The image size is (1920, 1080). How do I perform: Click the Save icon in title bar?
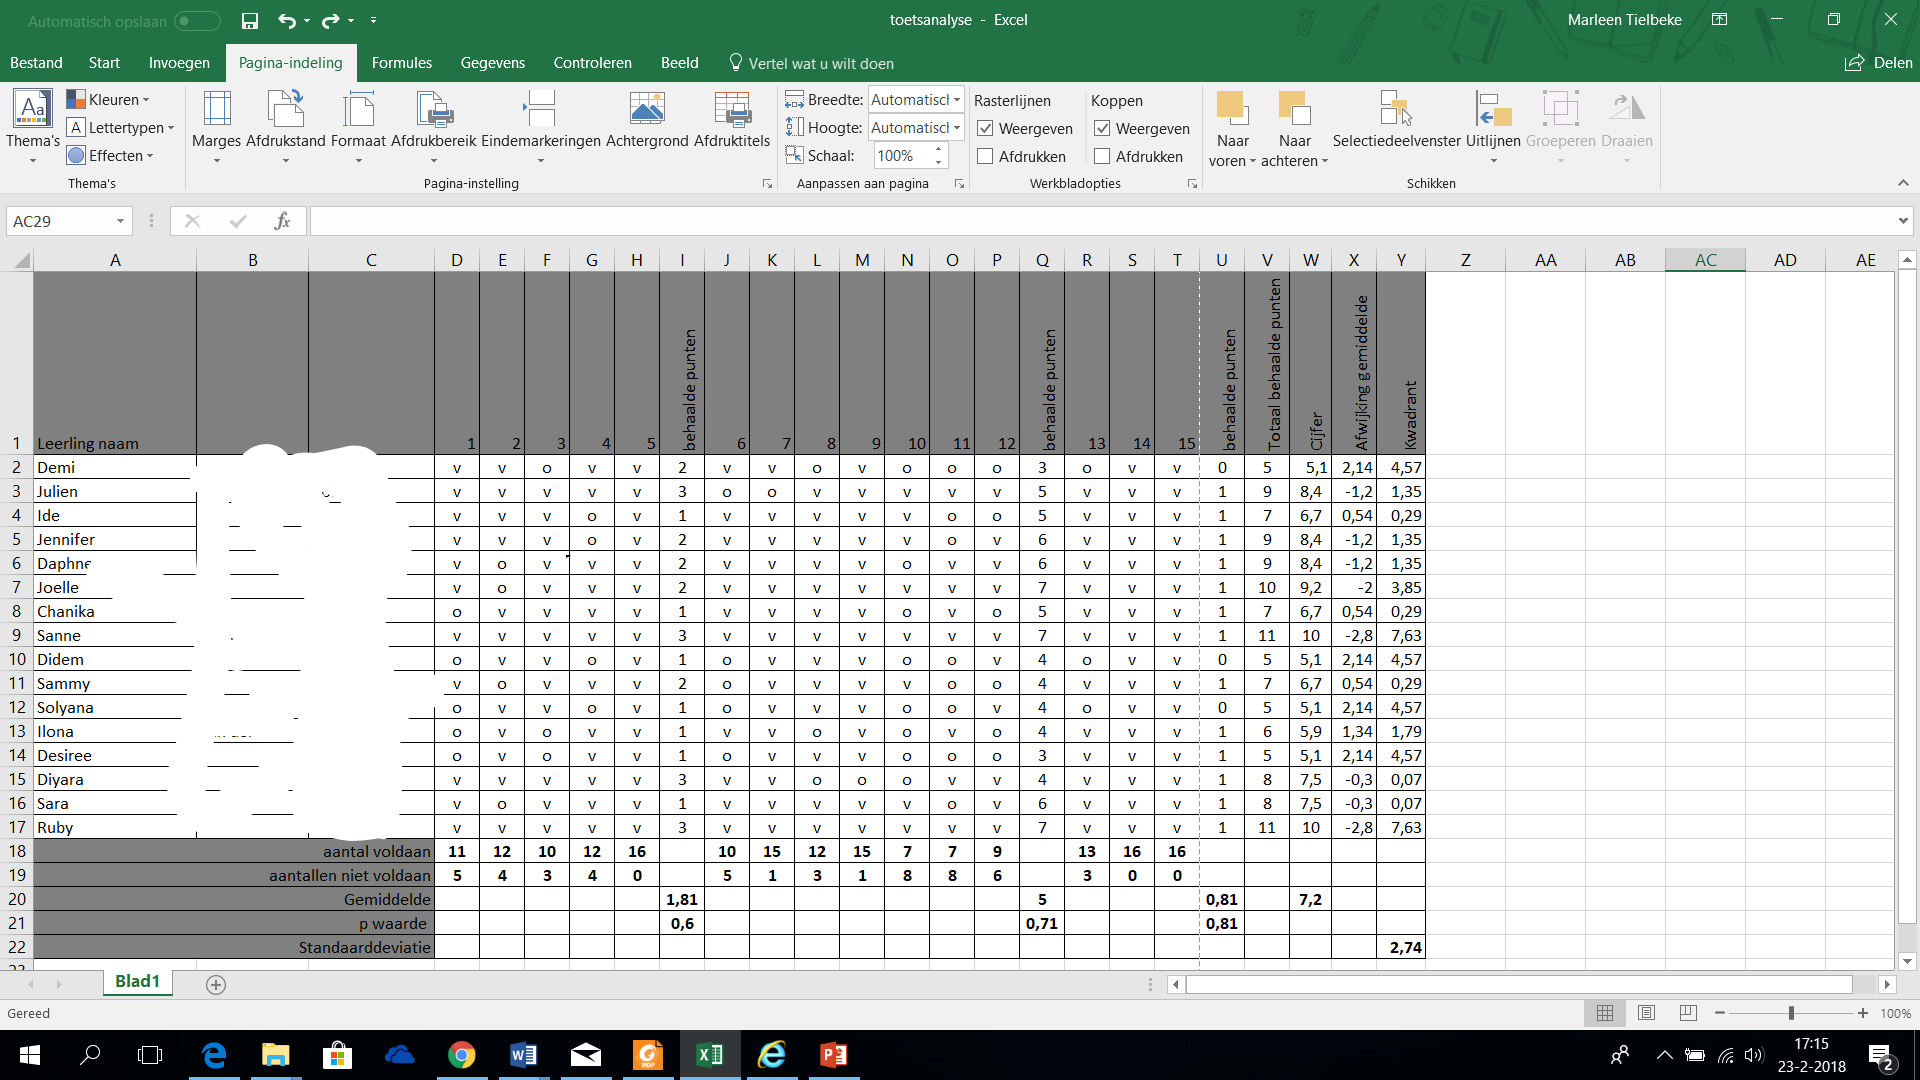coord(250,20)
